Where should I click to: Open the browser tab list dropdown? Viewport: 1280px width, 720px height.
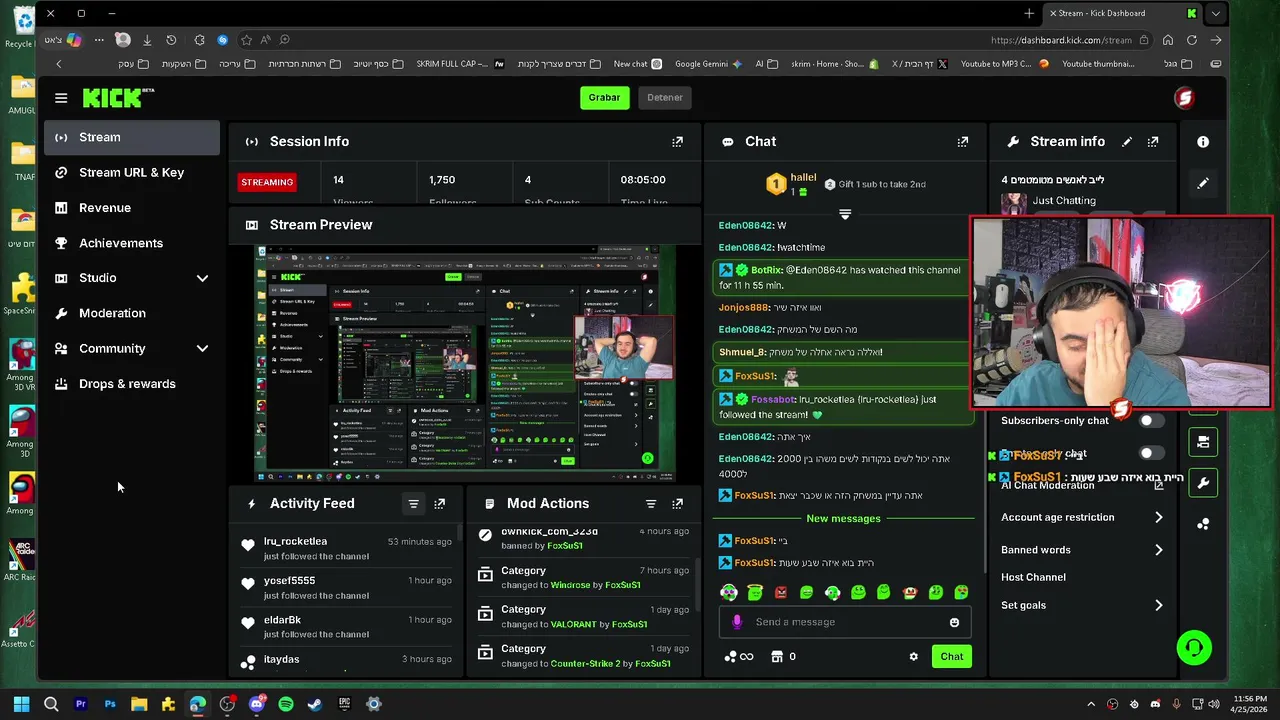pyautogui.click(x=1215, y=13)
